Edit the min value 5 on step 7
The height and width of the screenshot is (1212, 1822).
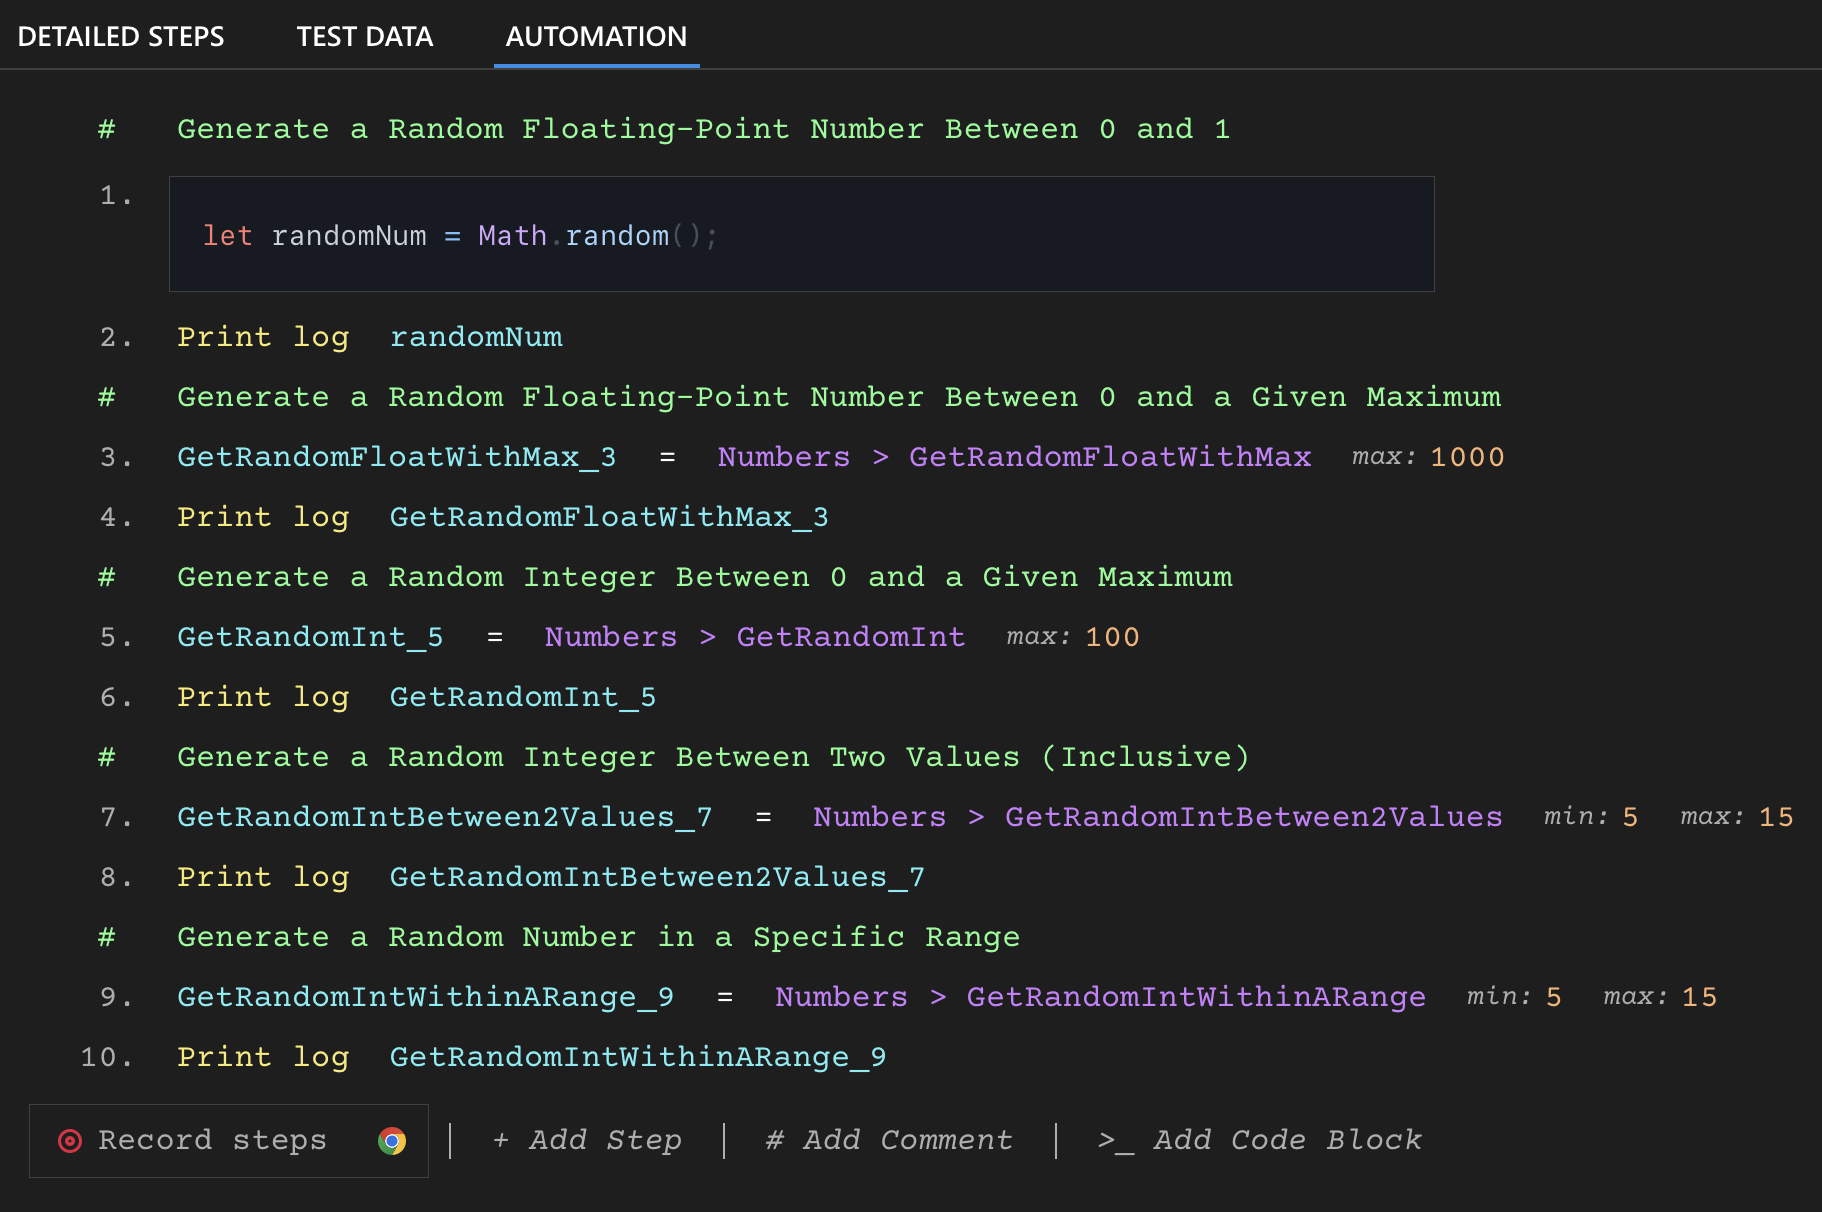coord(1630,817)
